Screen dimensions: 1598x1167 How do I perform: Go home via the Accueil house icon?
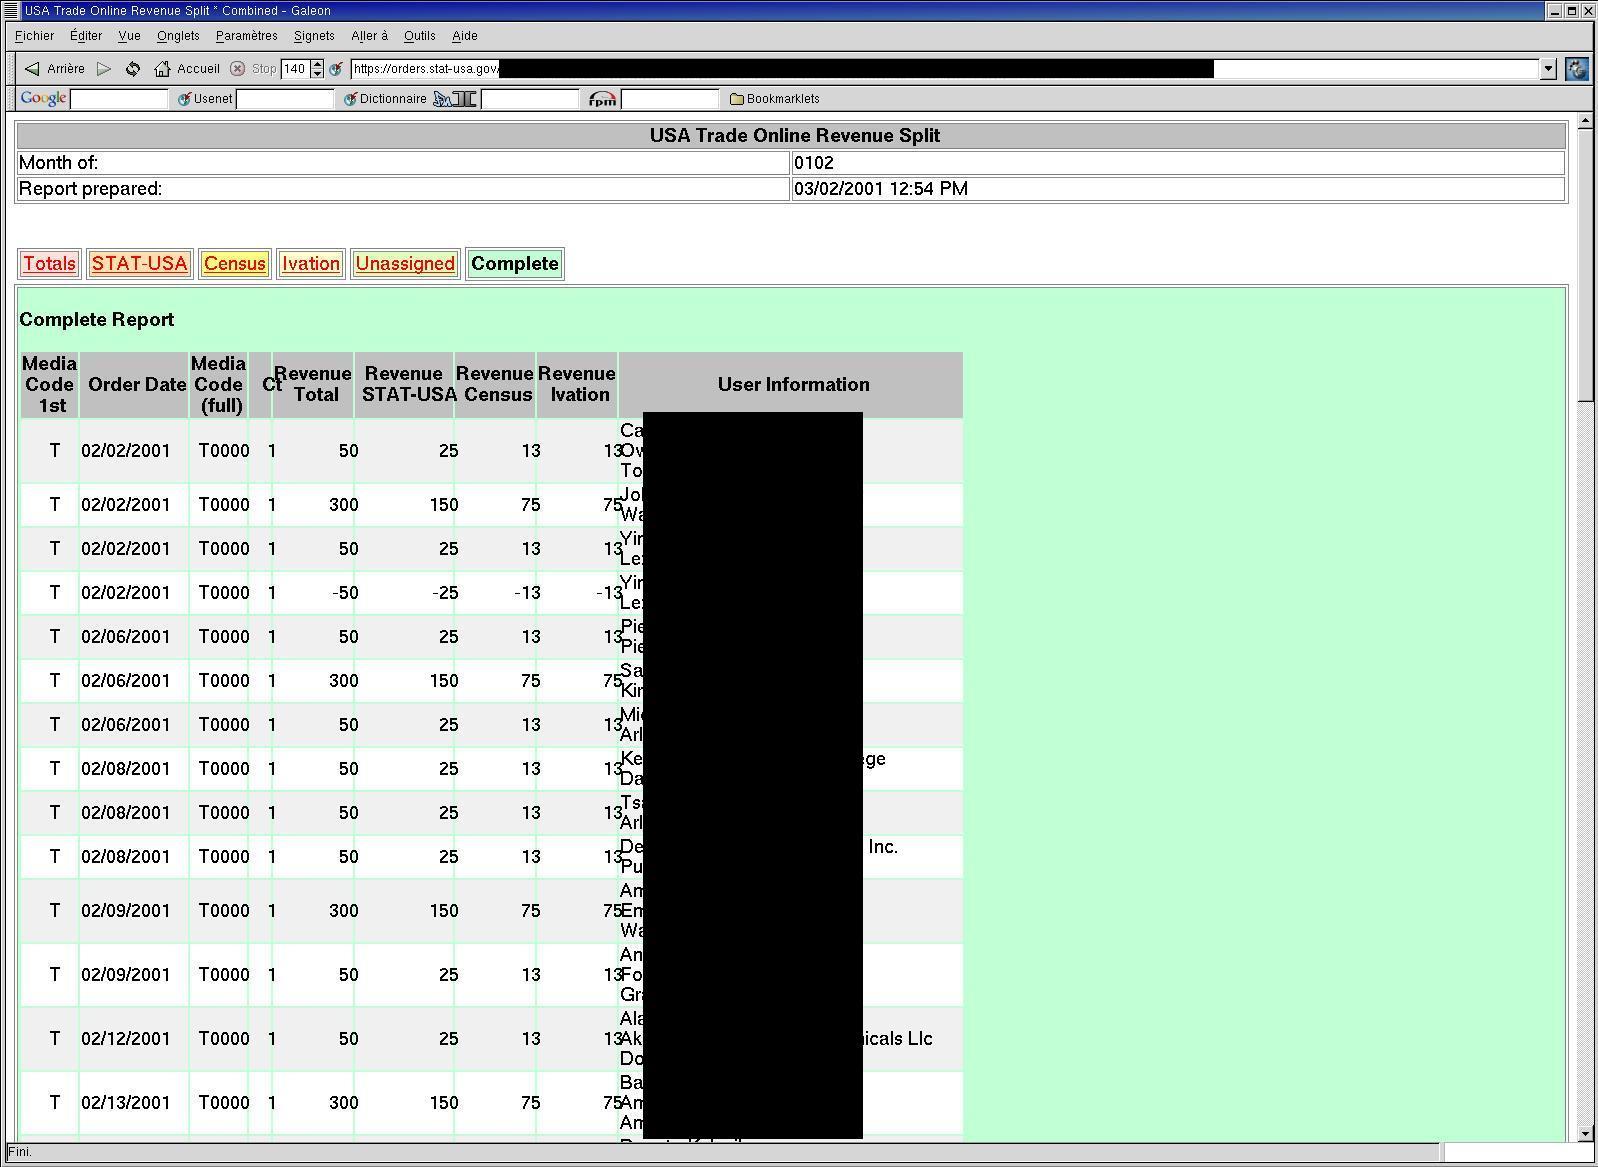coord(162,69)
